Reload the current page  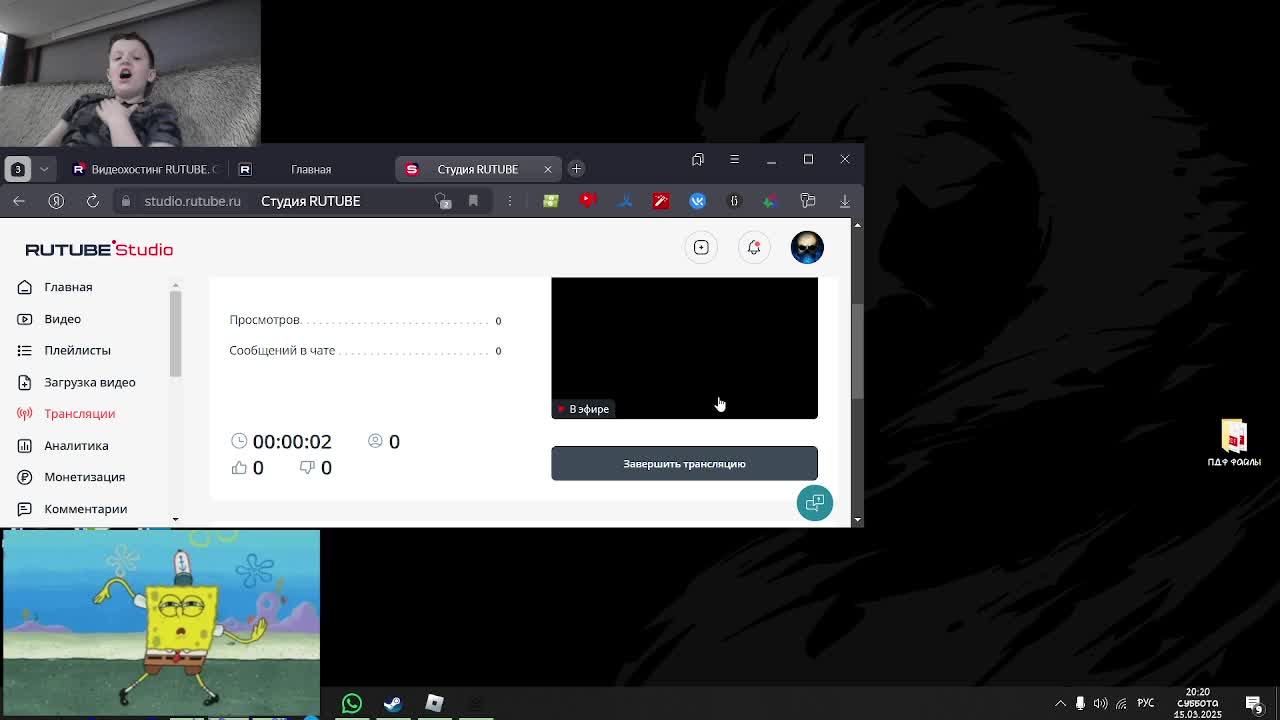(92, 201)
